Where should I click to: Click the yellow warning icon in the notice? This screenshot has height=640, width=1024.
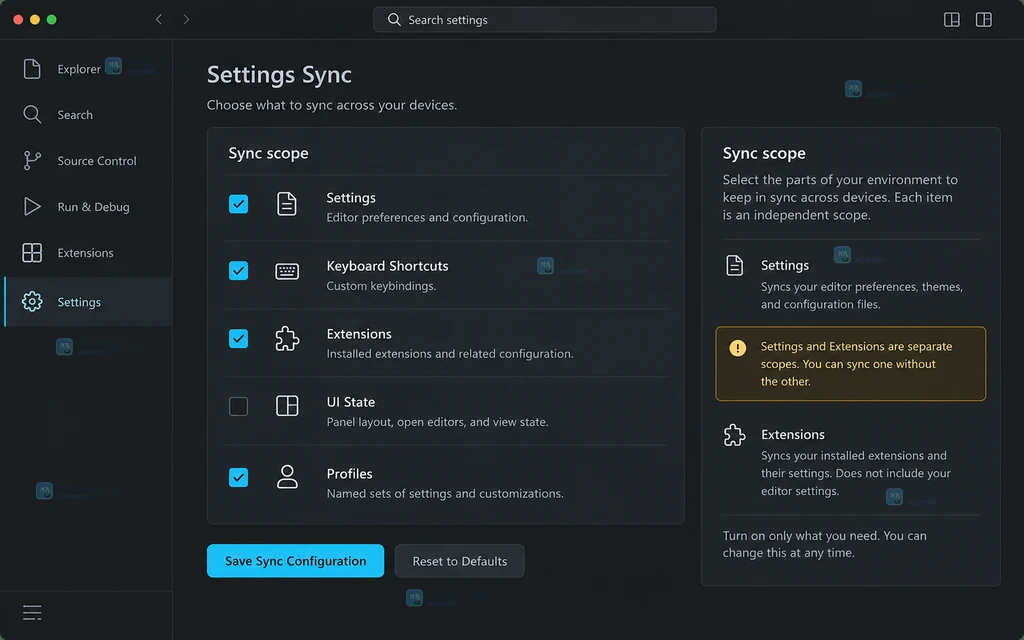[737, 348]
